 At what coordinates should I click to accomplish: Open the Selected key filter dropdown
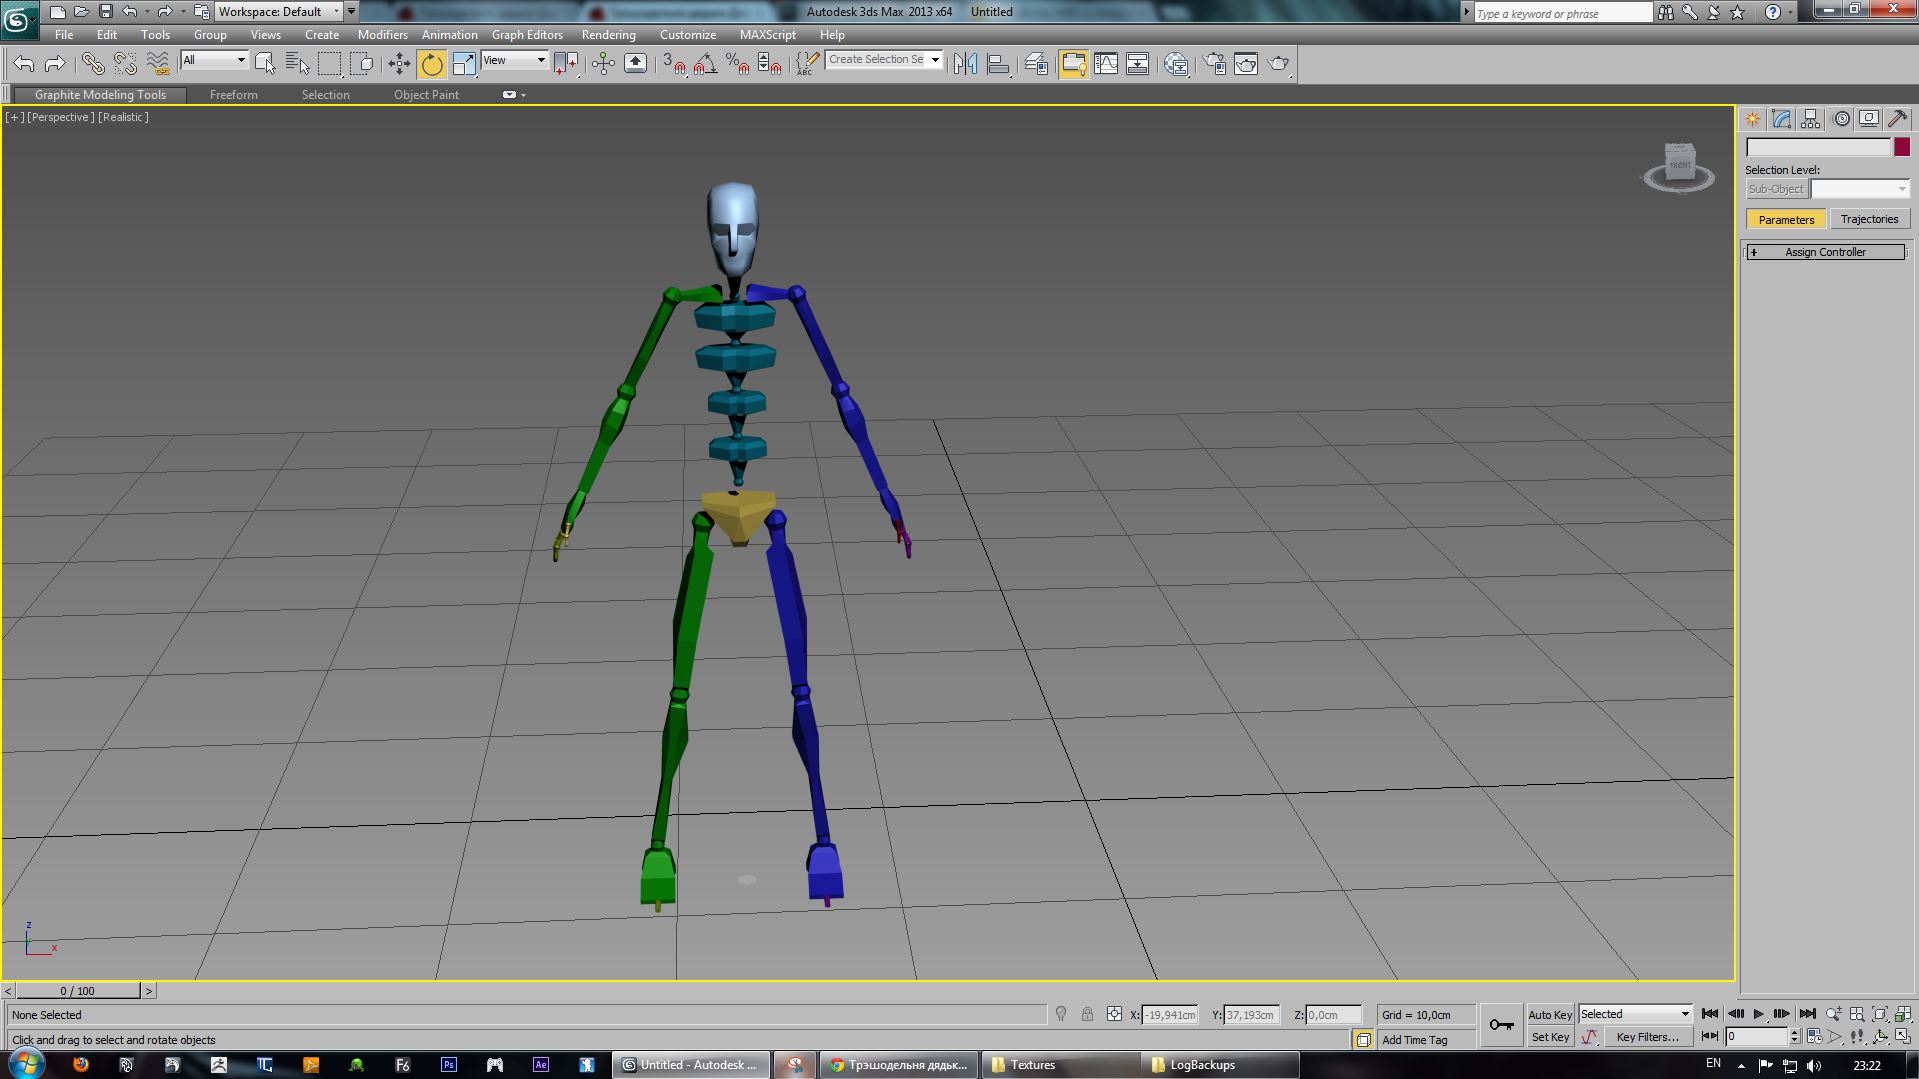[1635, 1014]
